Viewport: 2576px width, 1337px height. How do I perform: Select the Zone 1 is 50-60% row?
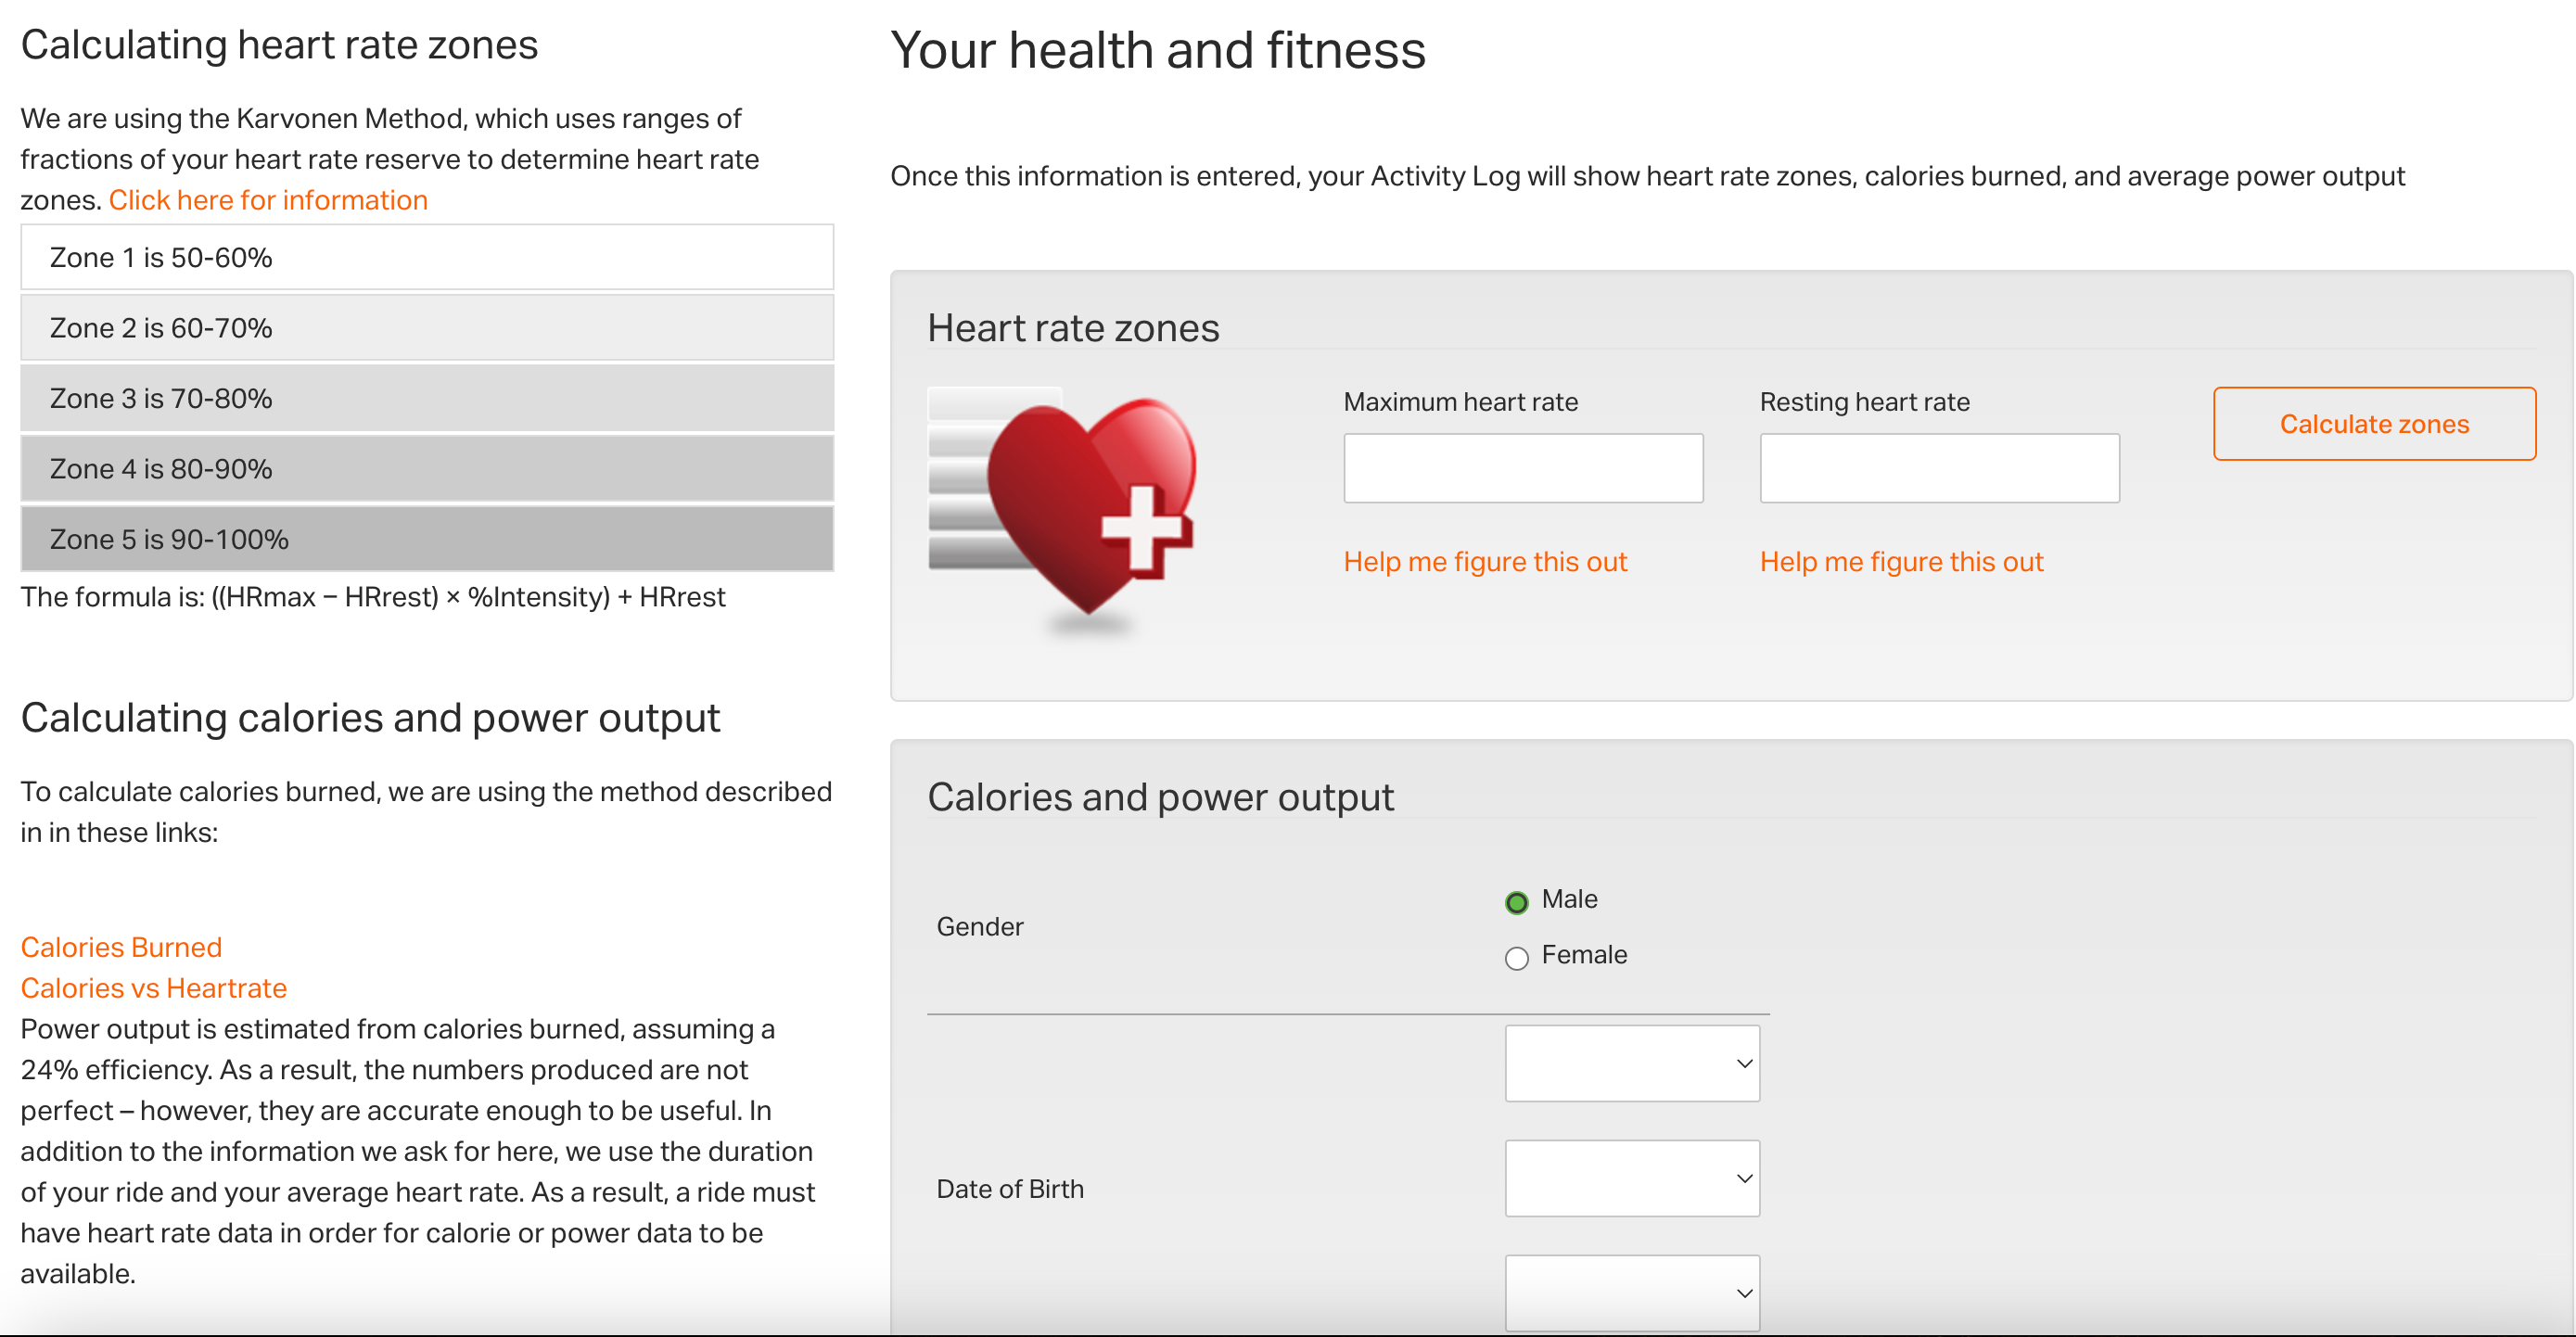coord(427,257)
